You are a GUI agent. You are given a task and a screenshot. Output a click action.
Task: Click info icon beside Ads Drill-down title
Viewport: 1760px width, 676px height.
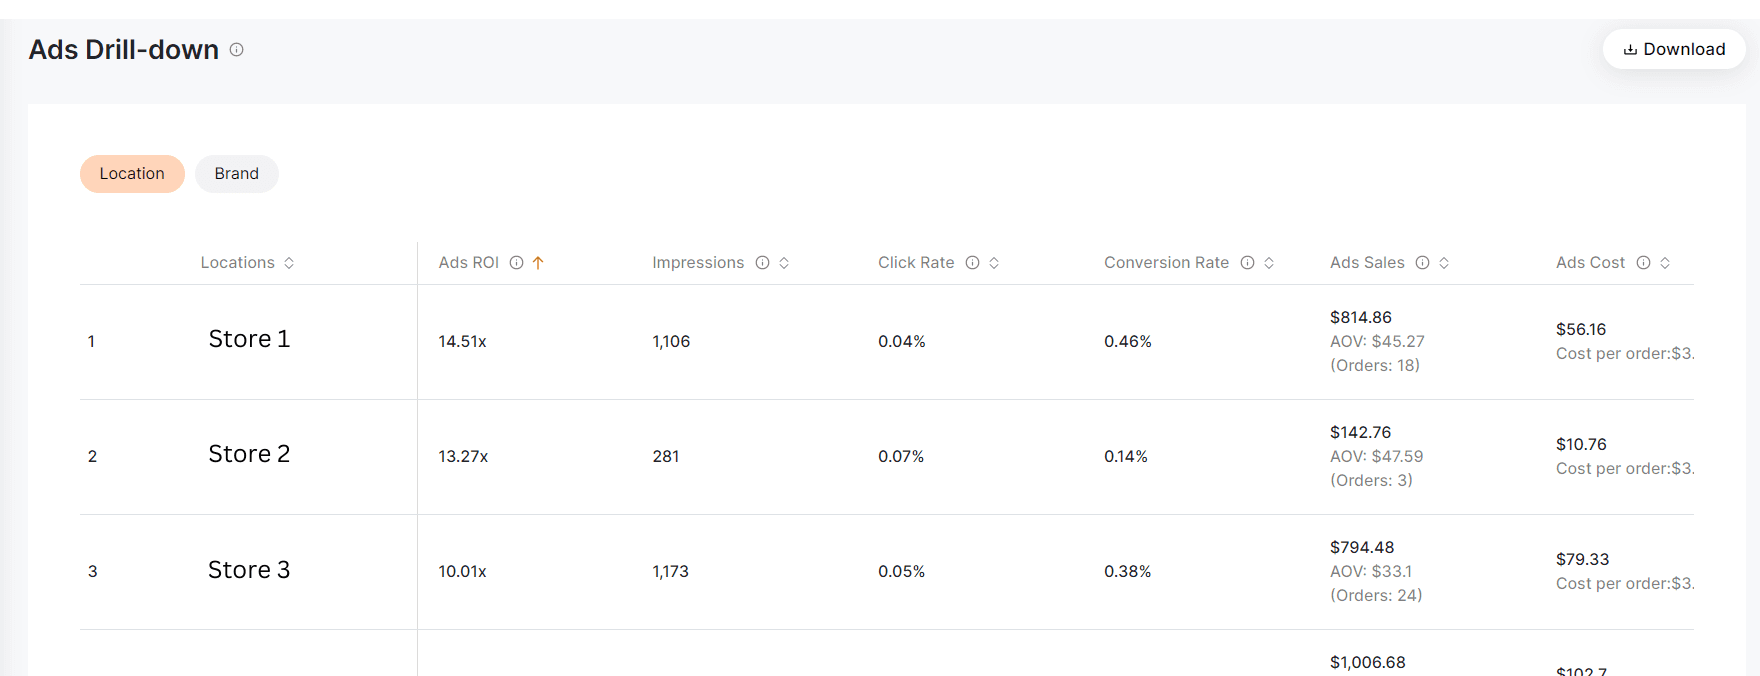coord(237,49)
